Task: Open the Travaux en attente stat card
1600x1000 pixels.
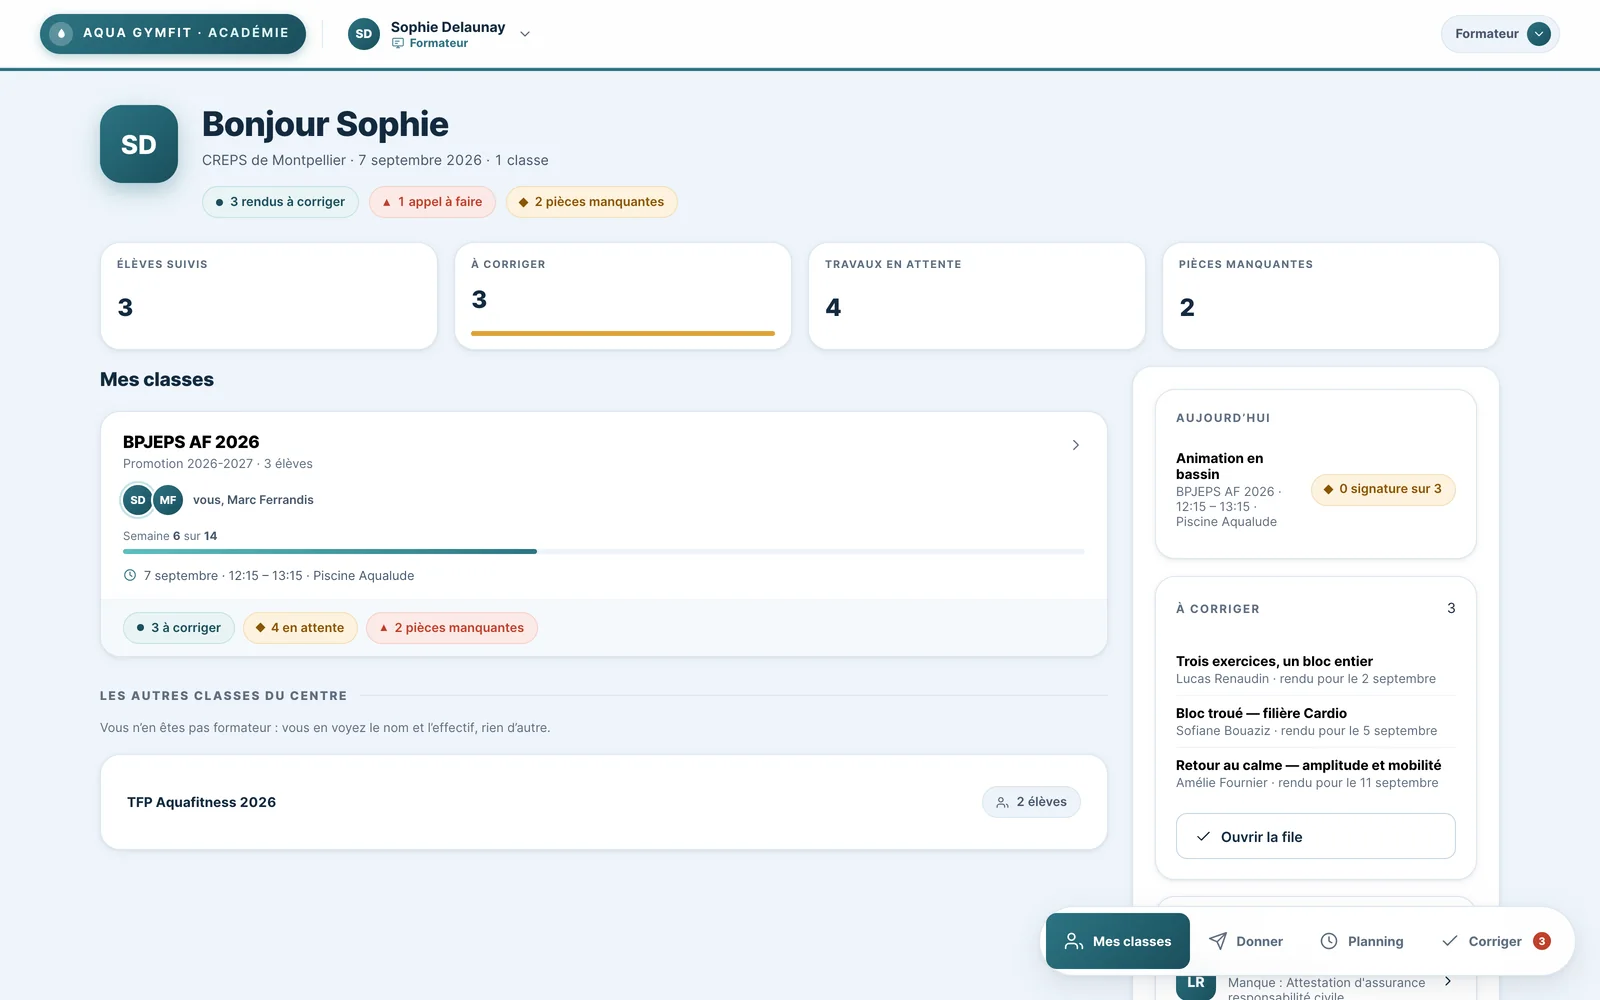Action: [977, 296]
